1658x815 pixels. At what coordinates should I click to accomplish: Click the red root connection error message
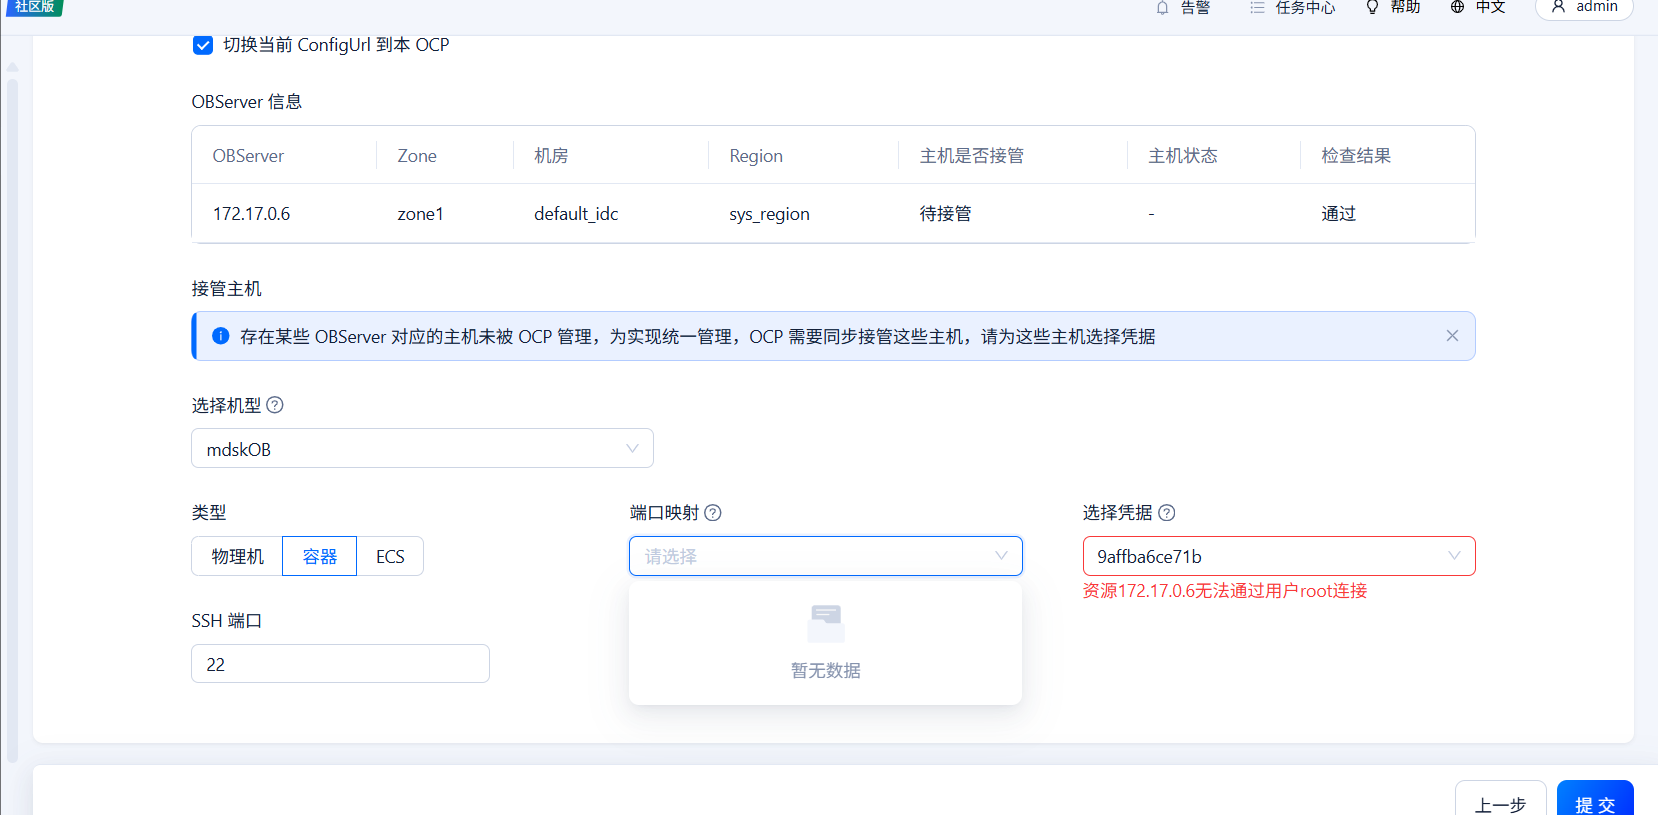pos(1225,591)
